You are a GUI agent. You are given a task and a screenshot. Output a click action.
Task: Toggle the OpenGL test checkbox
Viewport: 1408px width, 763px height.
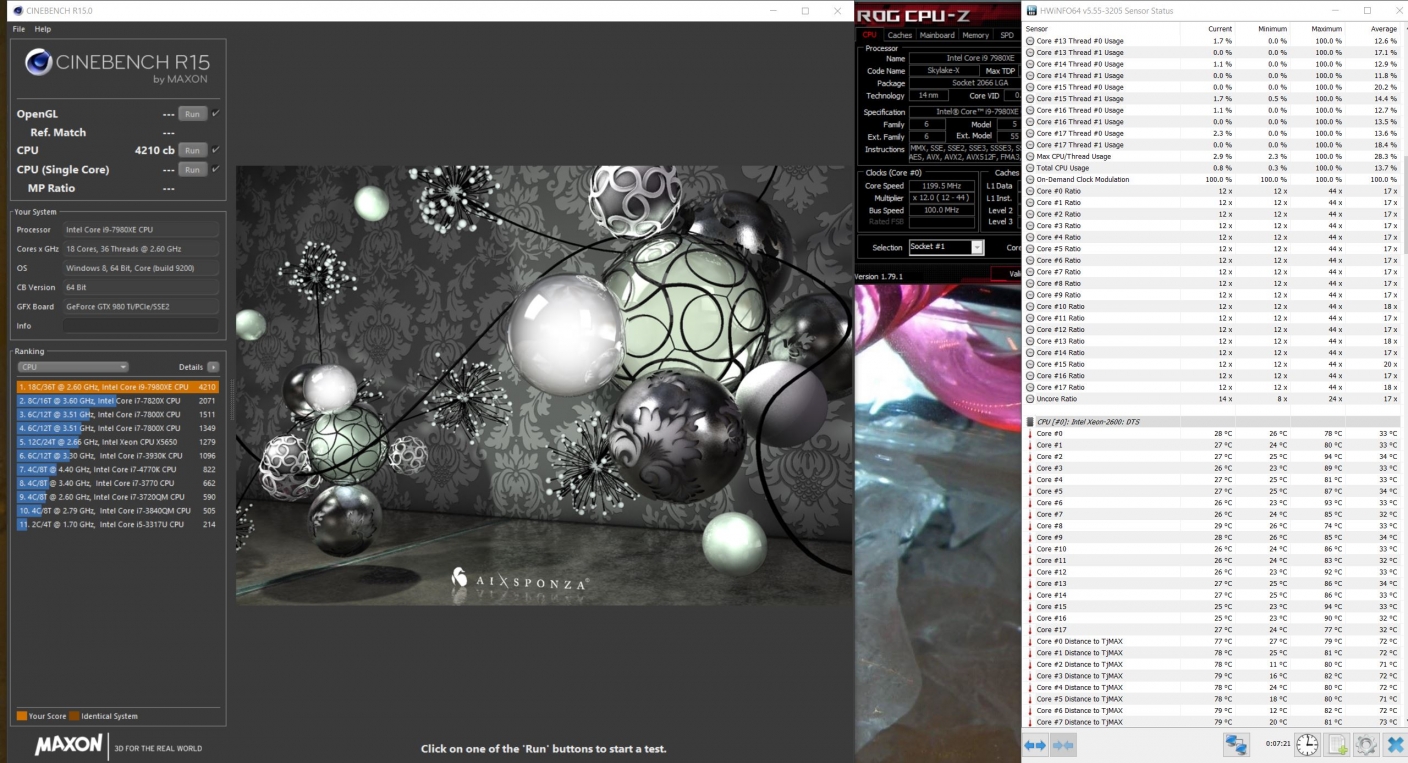click(x=215, y=114)
